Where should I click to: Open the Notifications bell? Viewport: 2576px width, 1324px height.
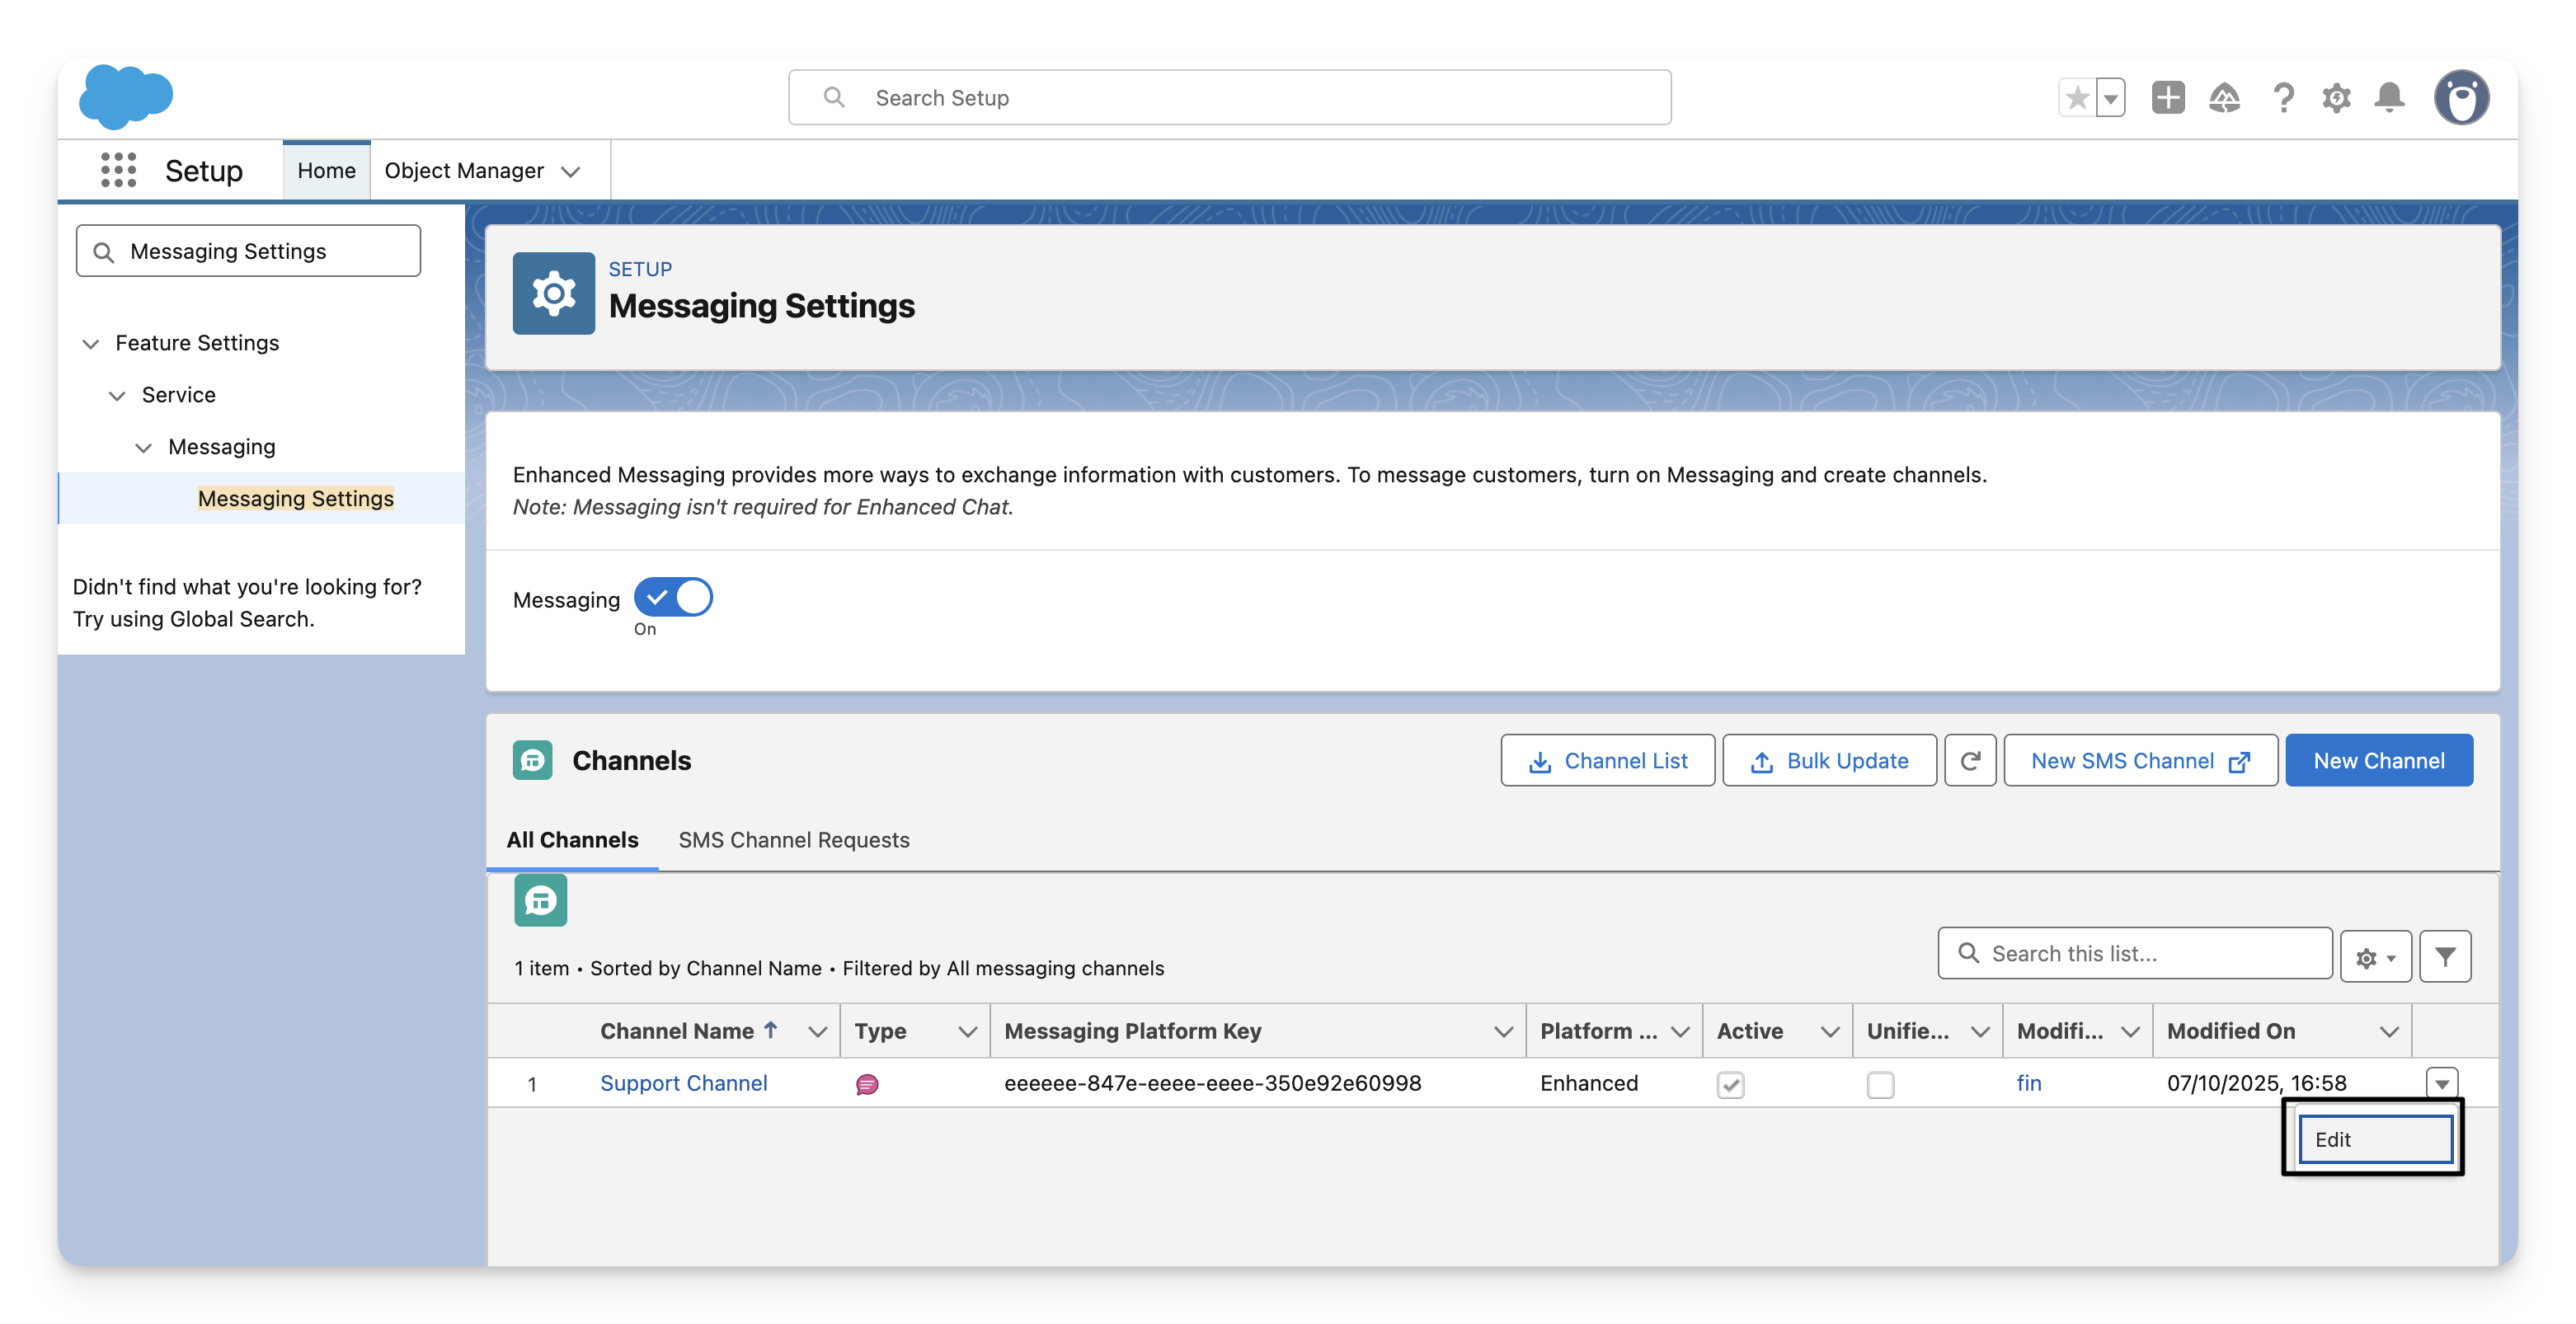[2390, 98]
